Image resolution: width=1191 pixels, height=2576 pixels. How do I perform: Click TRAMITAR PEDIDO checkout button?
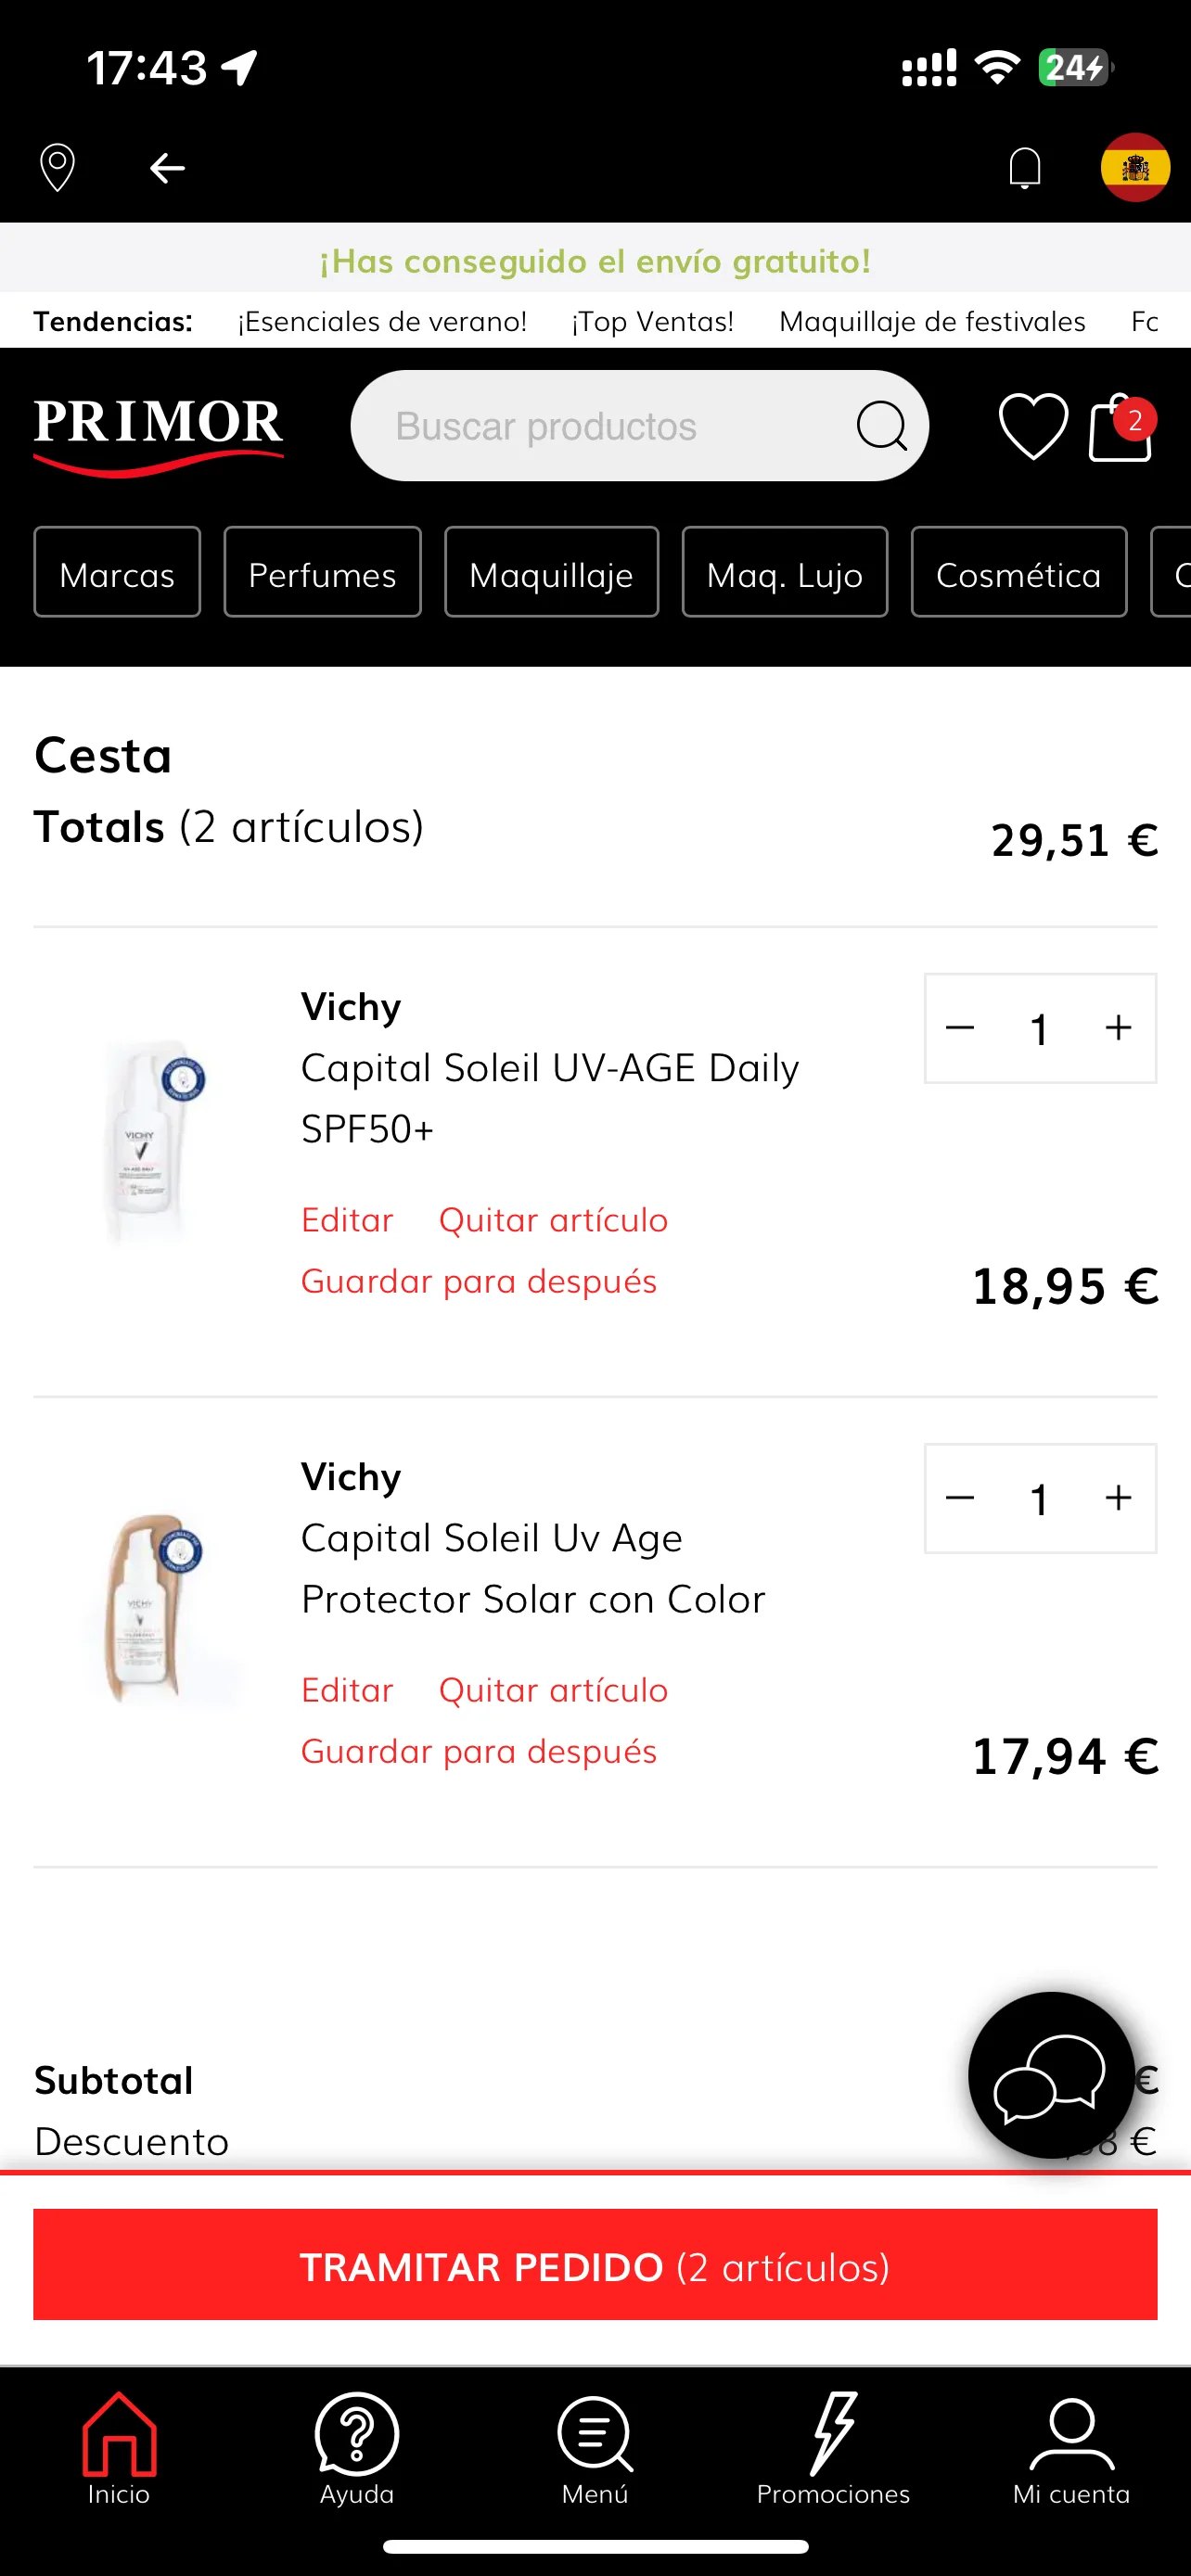coord(595,2265)
